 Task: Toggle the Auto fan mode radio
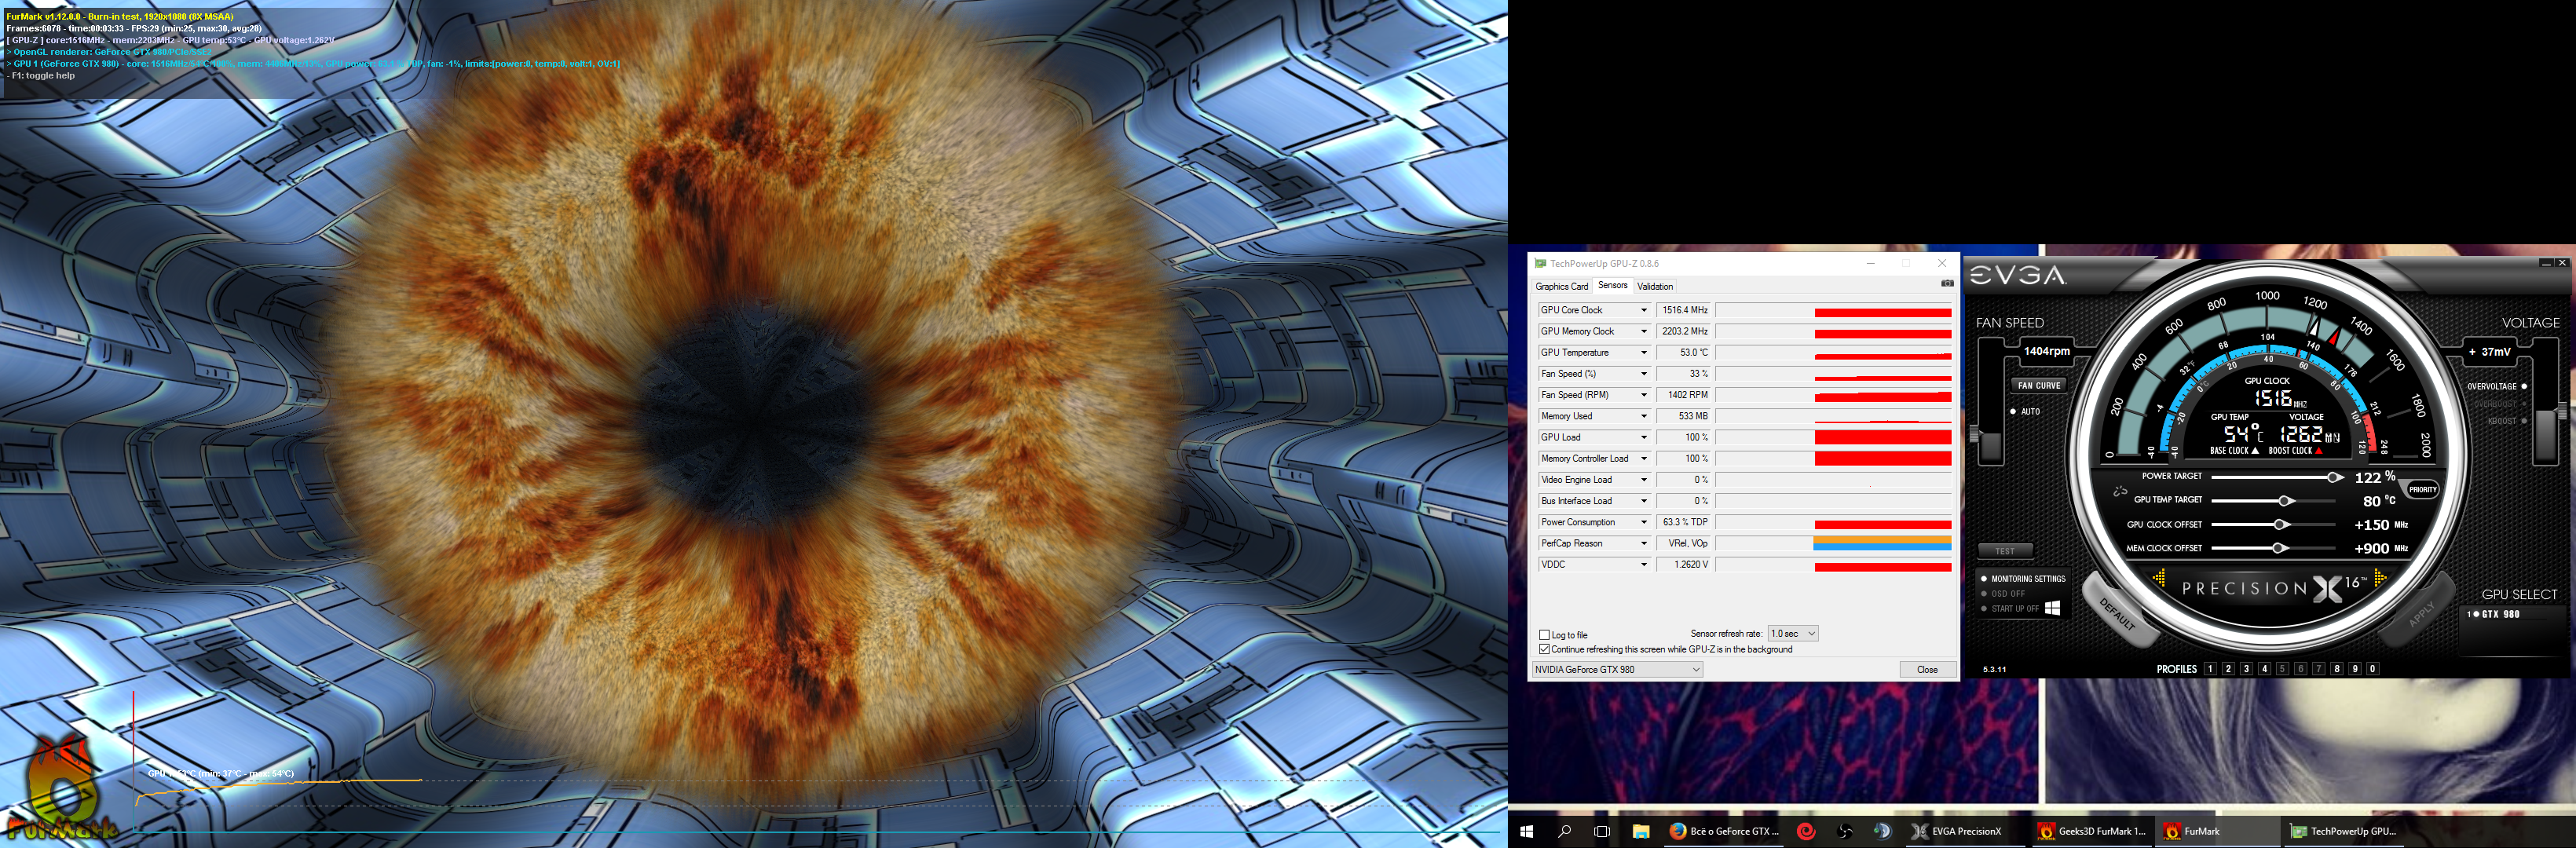click(2013, 411)
